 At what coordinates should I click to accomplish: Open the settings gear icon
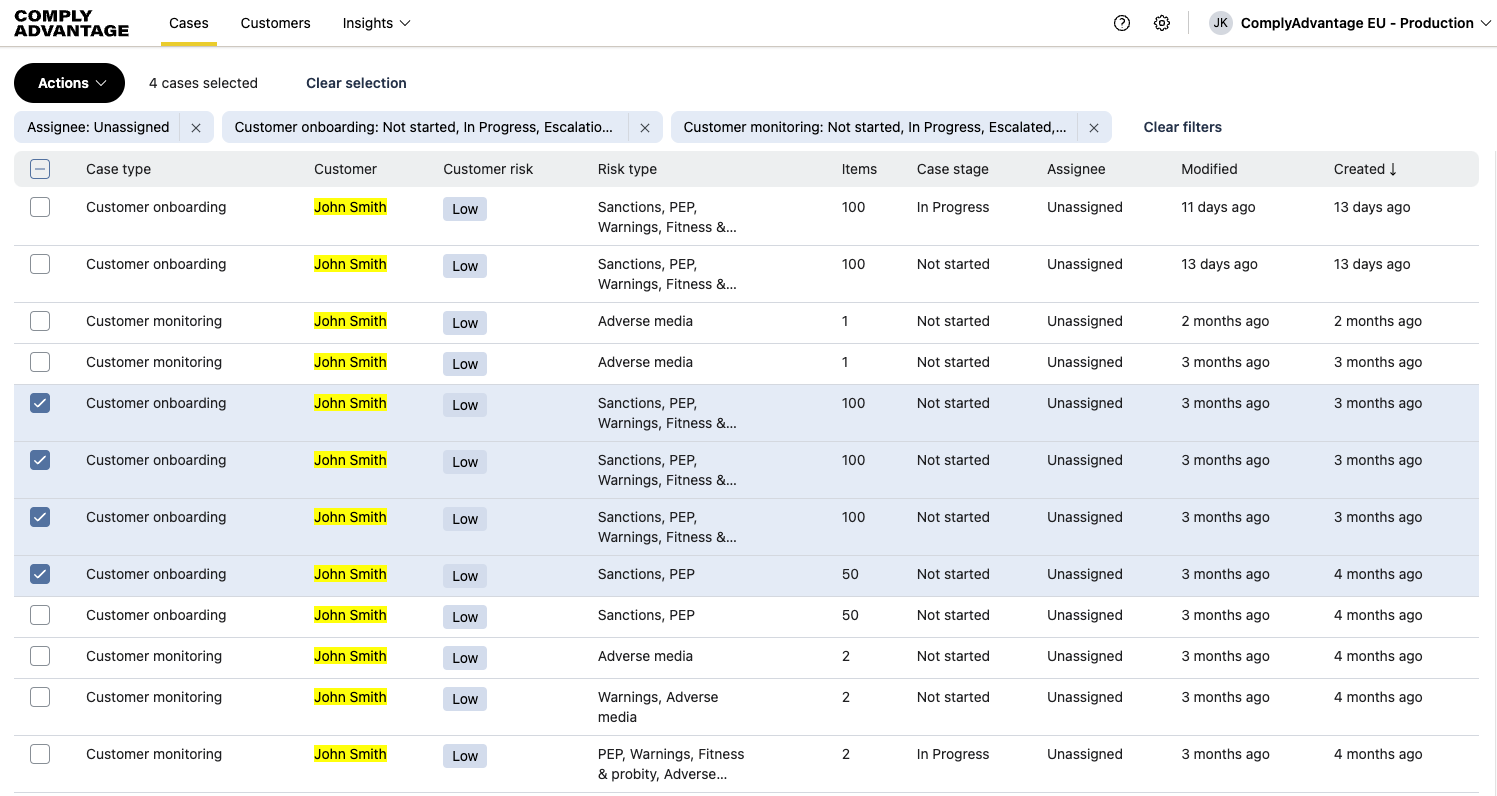(x=1161, y=23)
